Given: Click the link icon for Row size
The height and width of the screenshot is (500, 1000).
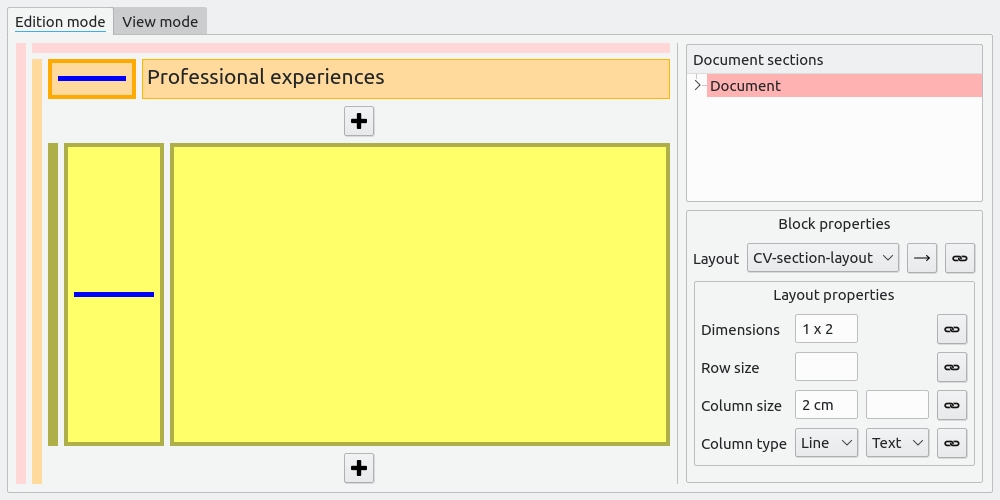Looking at the screenshot, I should pos(952,367).
